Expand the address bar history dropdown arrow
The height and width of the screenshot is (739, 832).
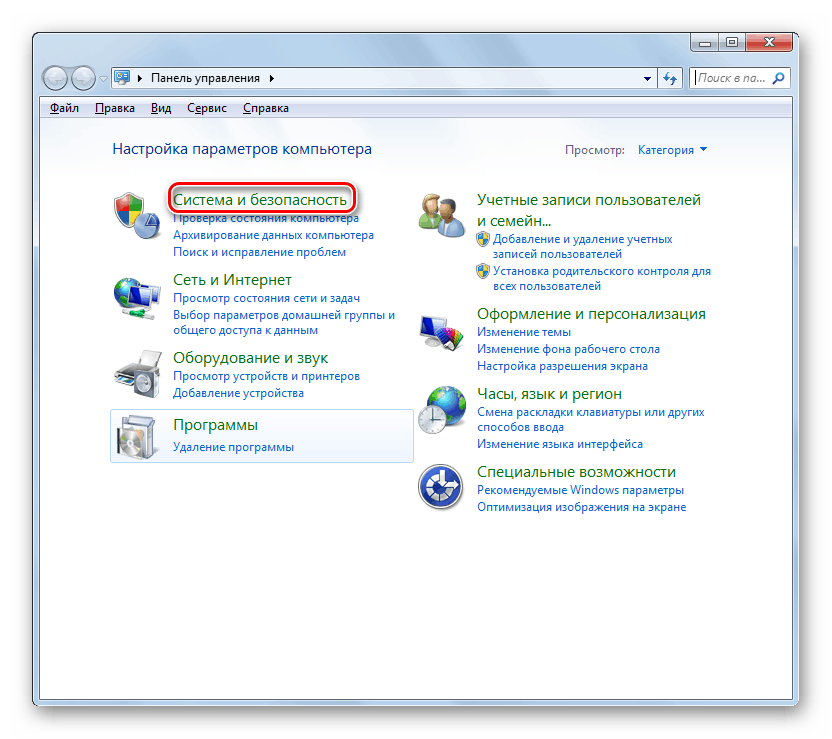647,79
